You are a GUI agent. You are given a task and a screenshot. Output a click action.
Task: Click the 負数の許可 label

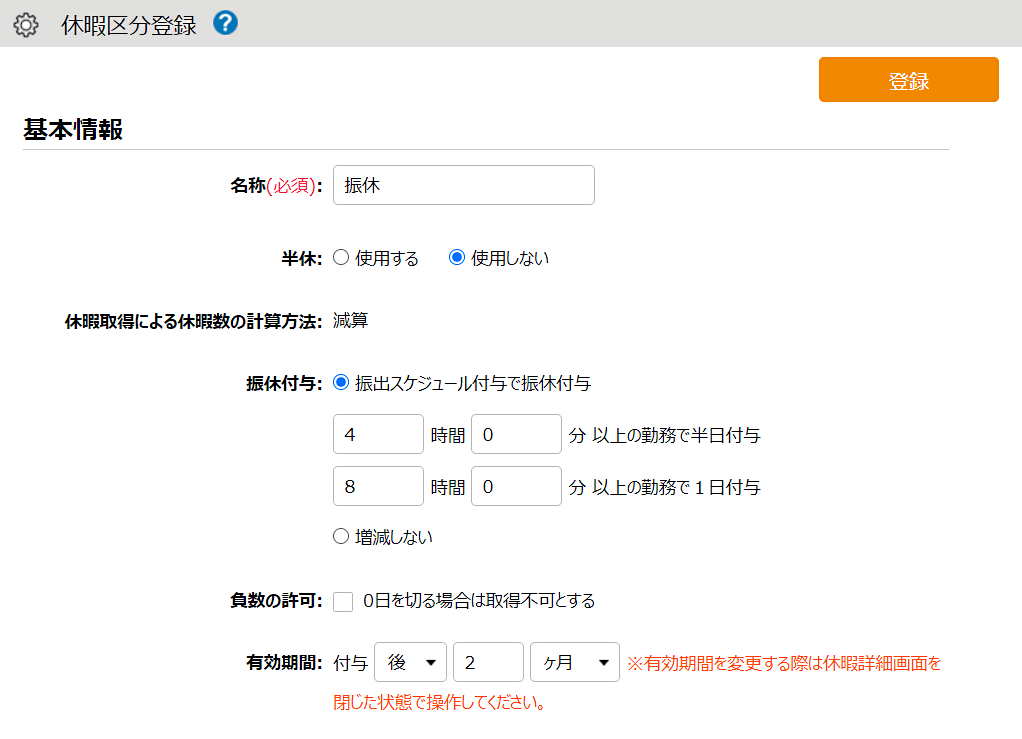(276, 600)
